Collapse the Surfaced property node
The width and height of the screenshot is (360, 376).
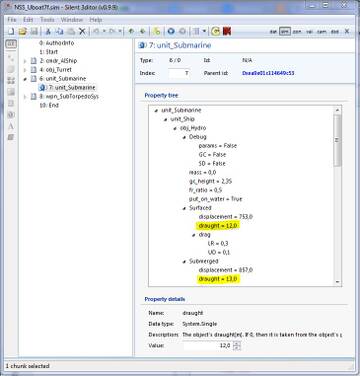point(184,208)
